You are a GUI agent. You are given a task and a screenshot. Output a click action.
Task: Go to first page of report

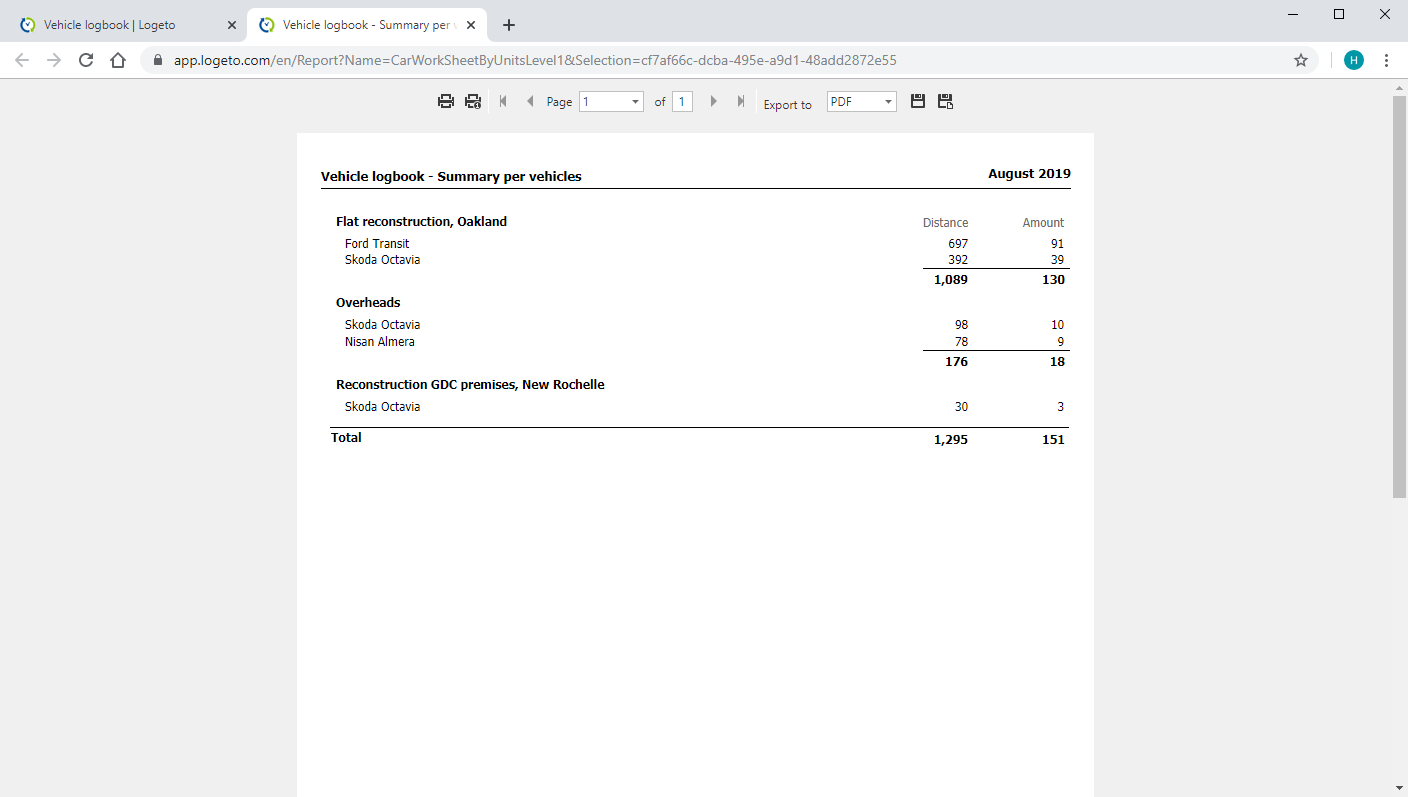pos(503,101)
